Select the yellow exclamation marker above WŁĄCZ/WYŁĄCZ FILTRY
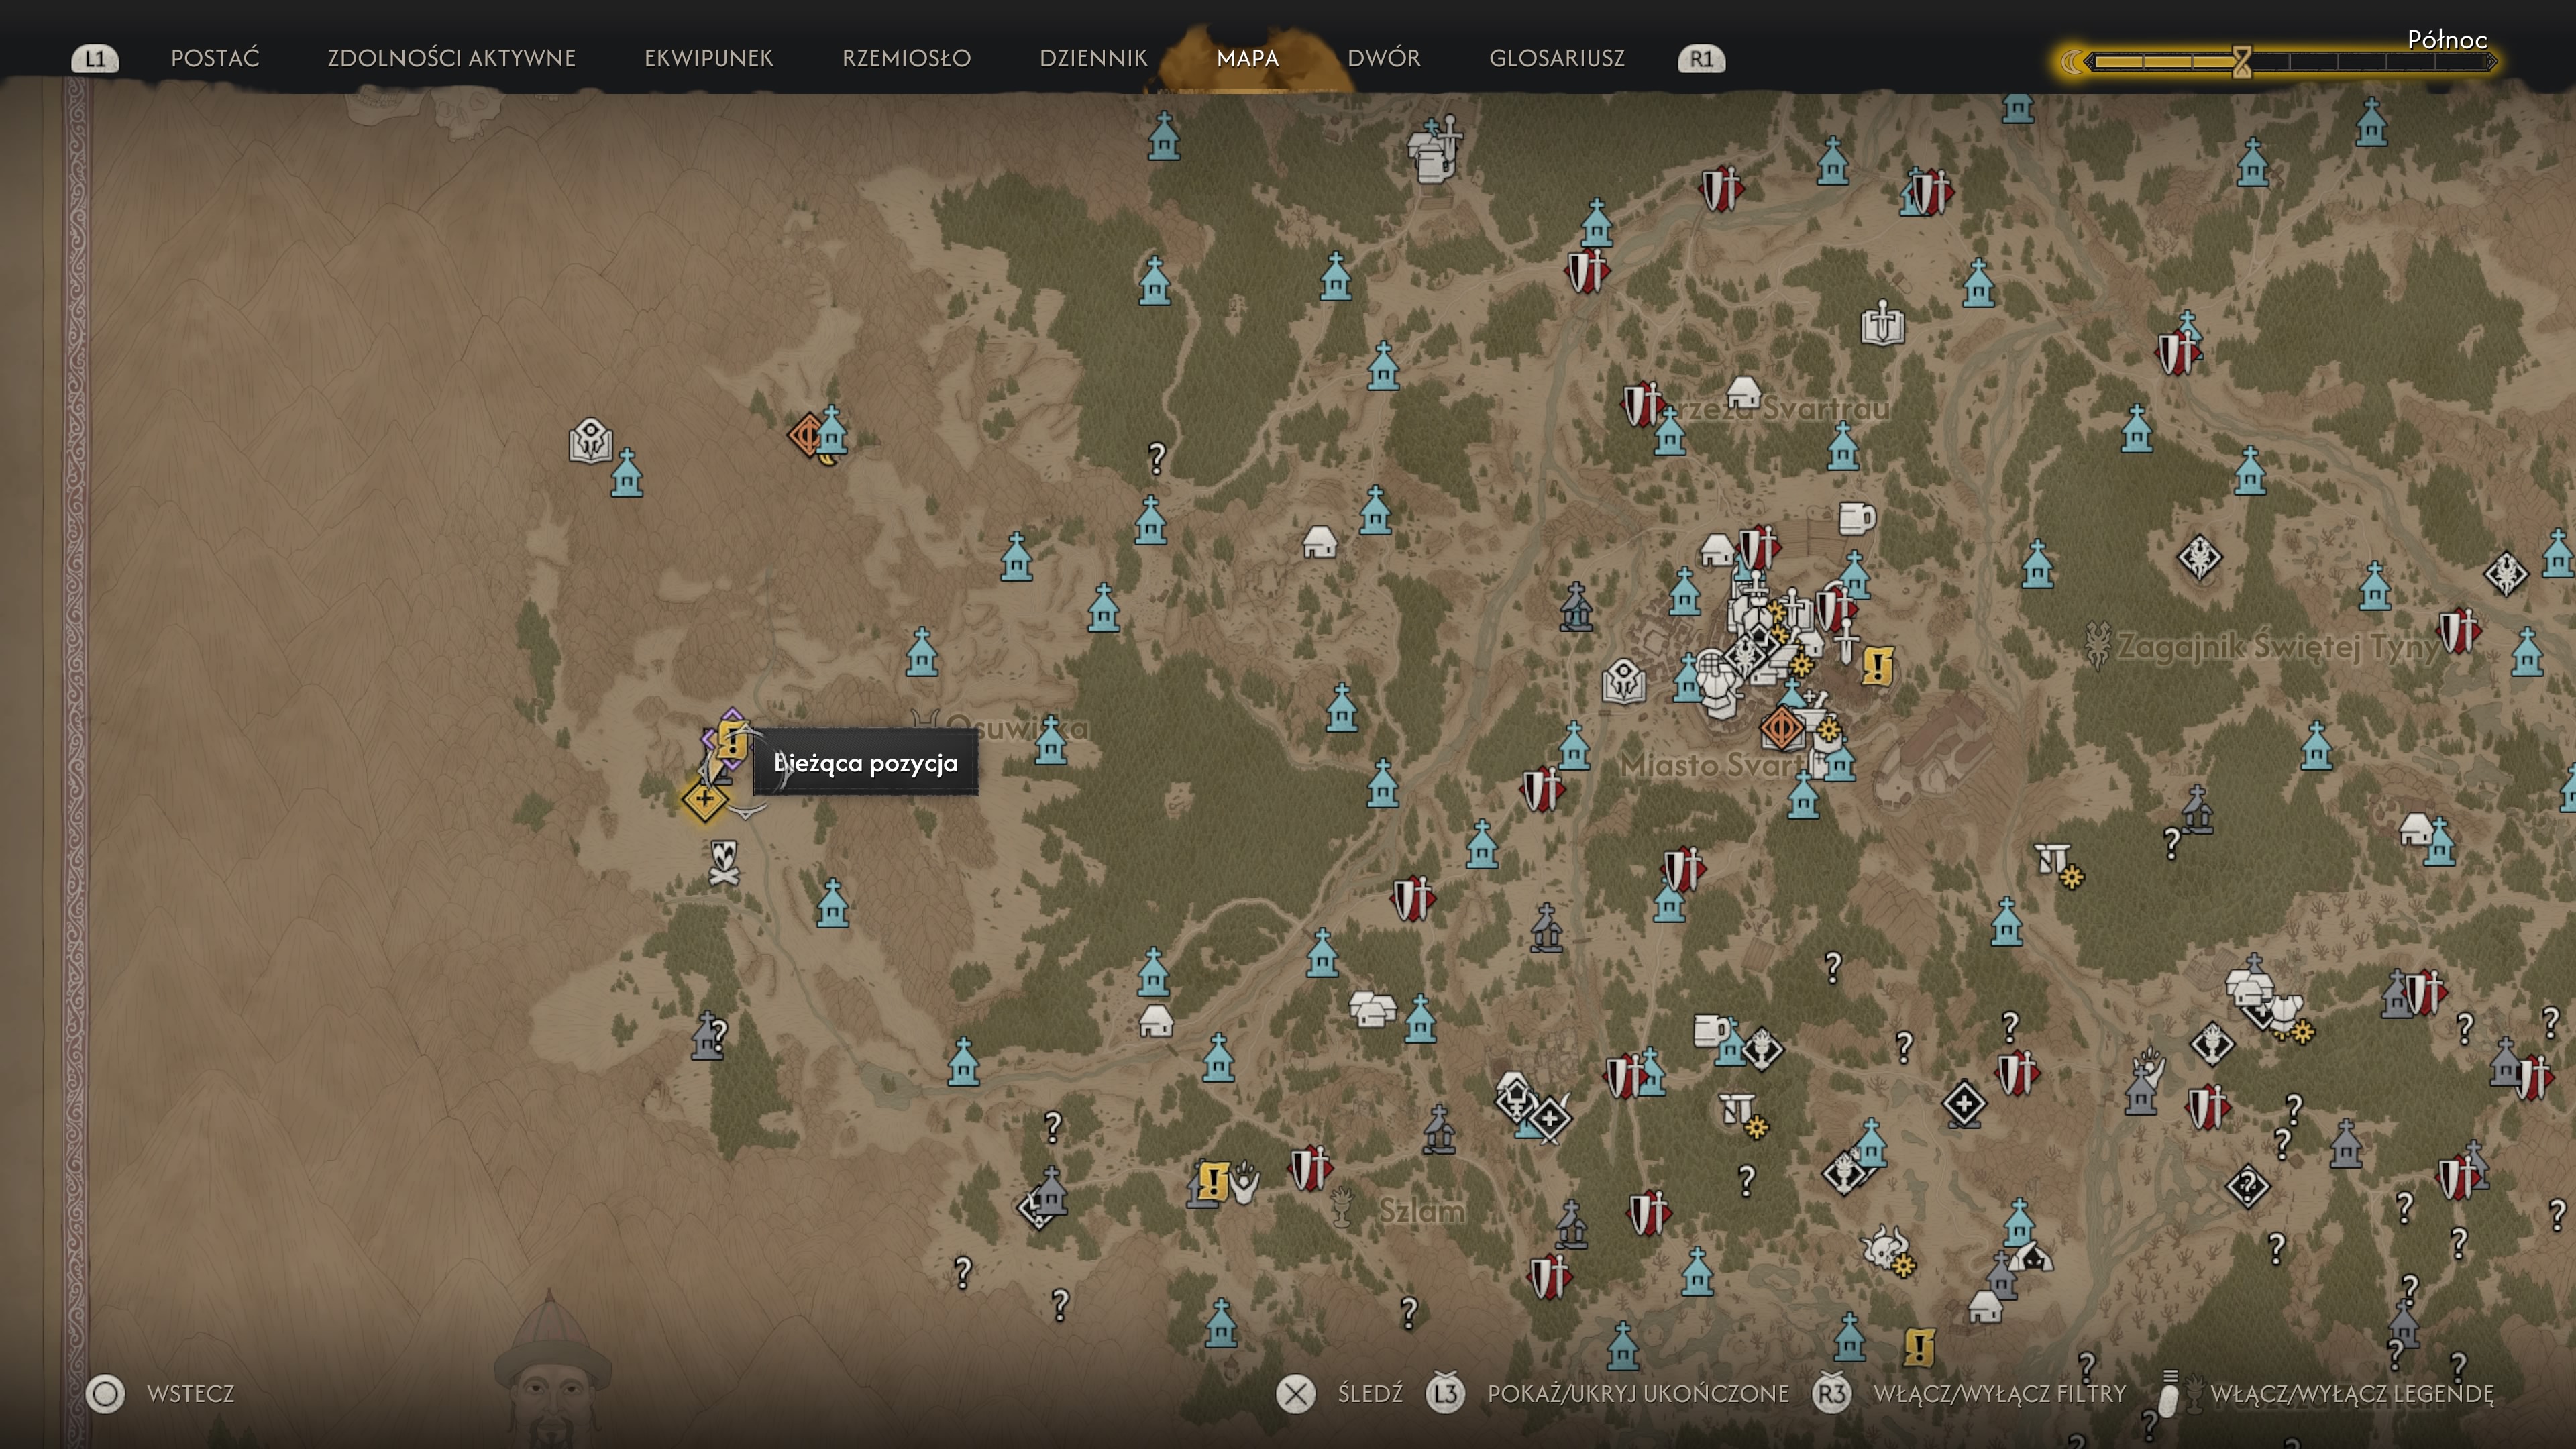Screen dimensions: 2576x1449 1919,1347
